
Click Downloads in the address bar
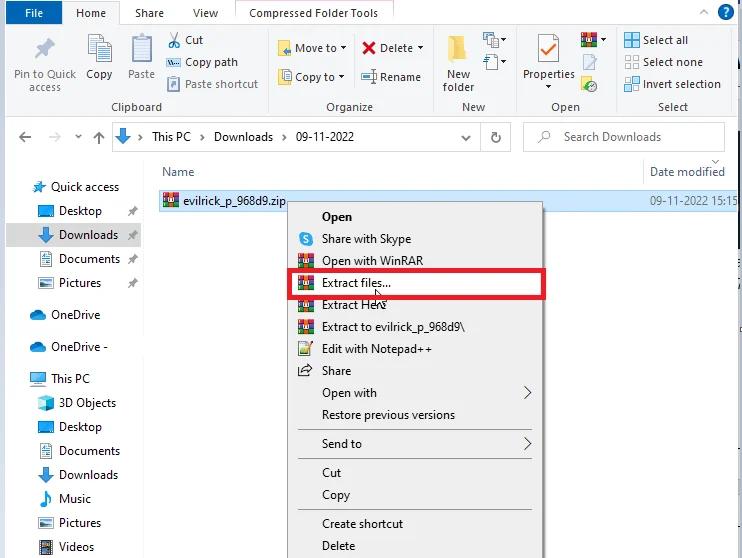[243, 137]
